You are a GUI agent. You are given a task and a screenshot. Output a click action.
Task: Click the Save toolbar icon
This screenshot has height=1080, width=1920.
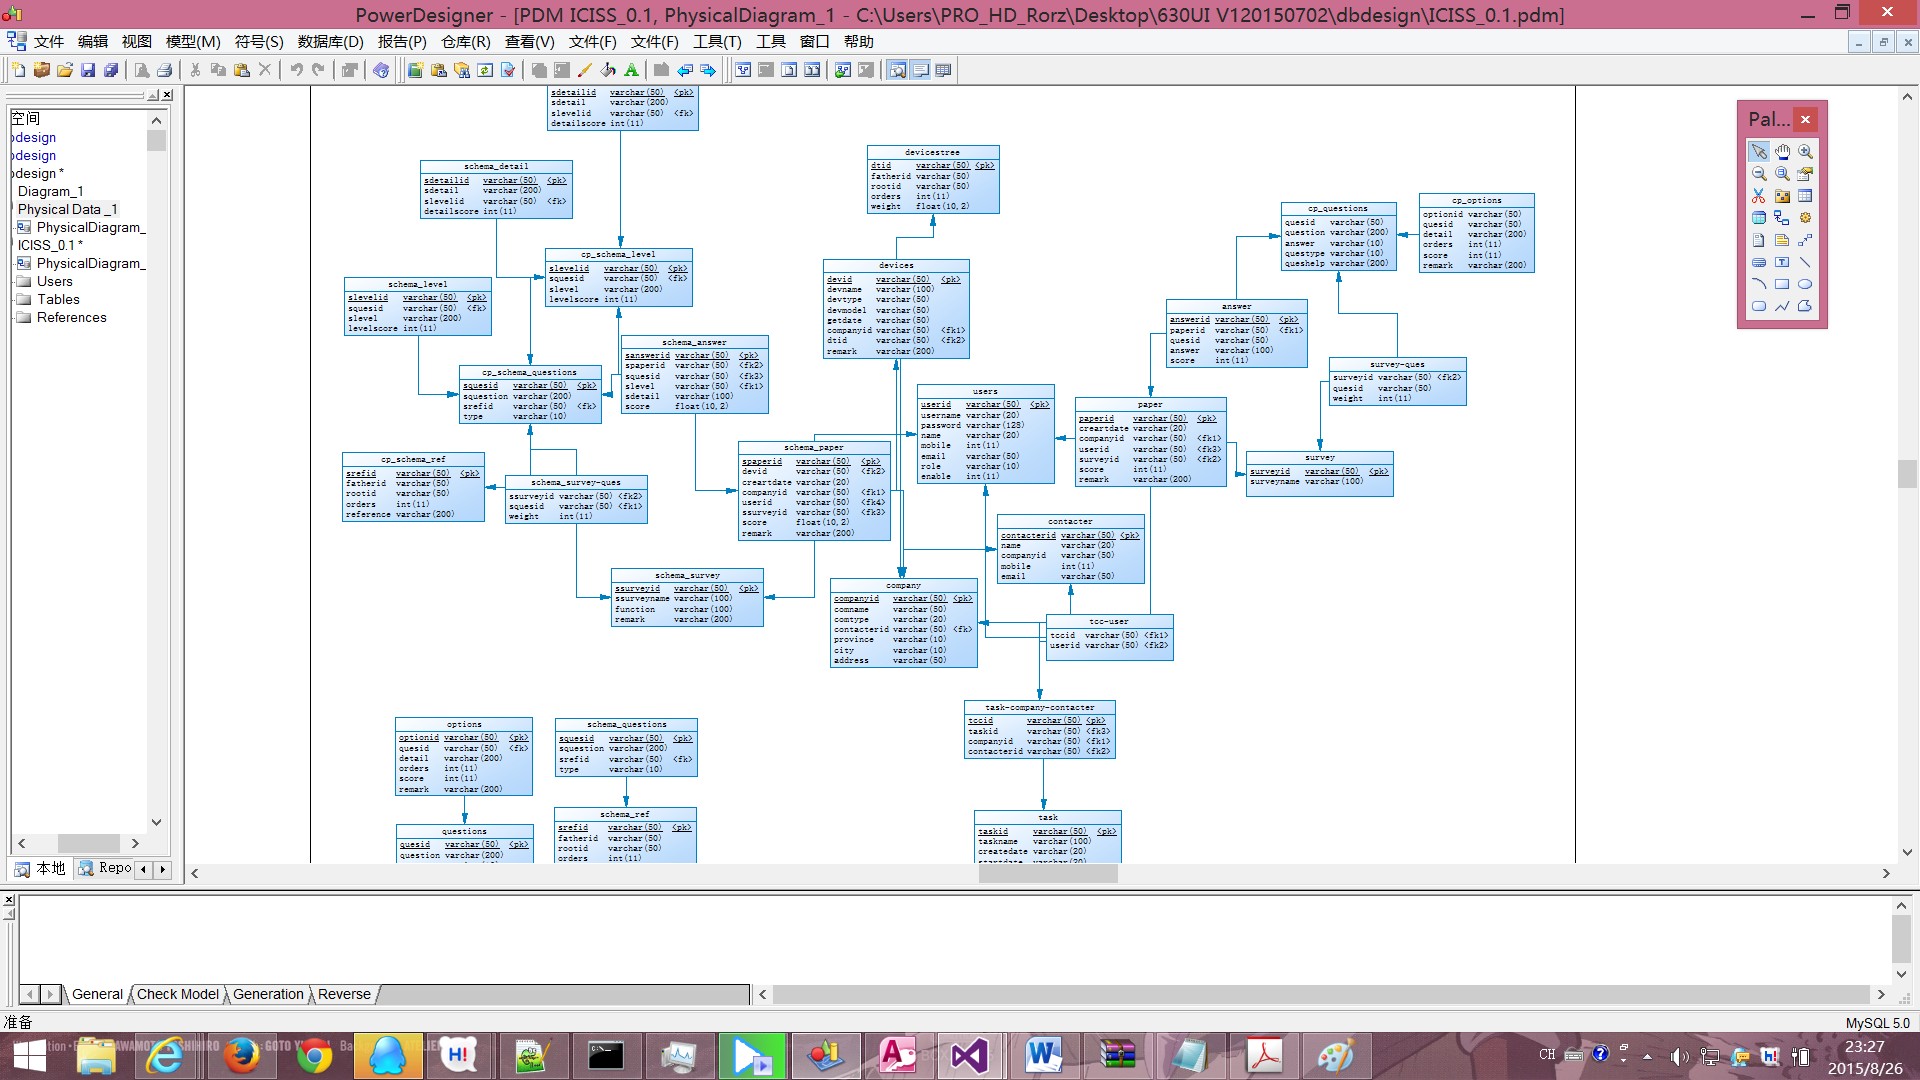point(88,70)
